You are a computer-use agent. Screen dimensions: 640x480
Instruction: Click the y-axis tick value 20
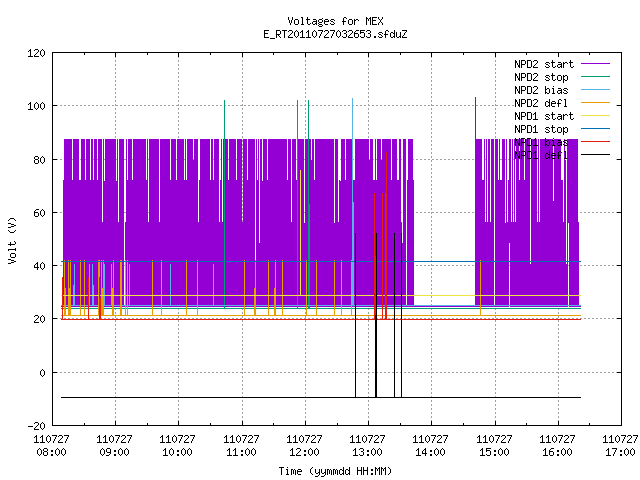click(40, 319)
